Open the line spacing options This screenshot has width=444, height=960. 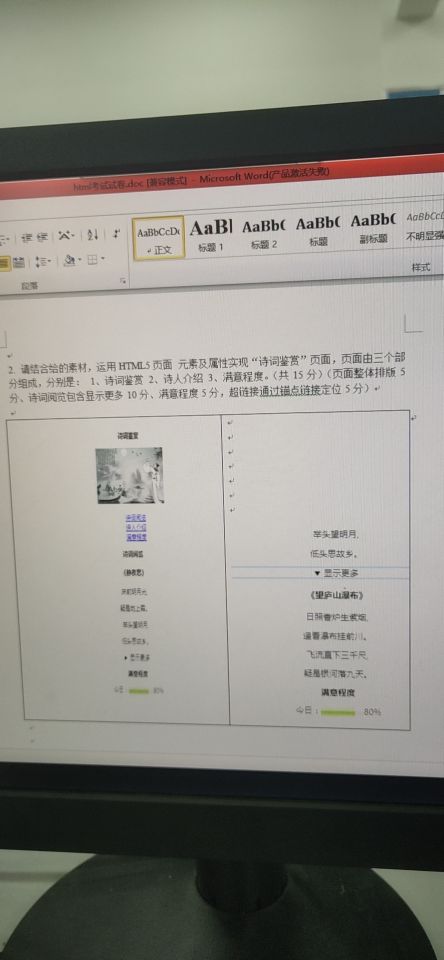click(x=43, y=262)
